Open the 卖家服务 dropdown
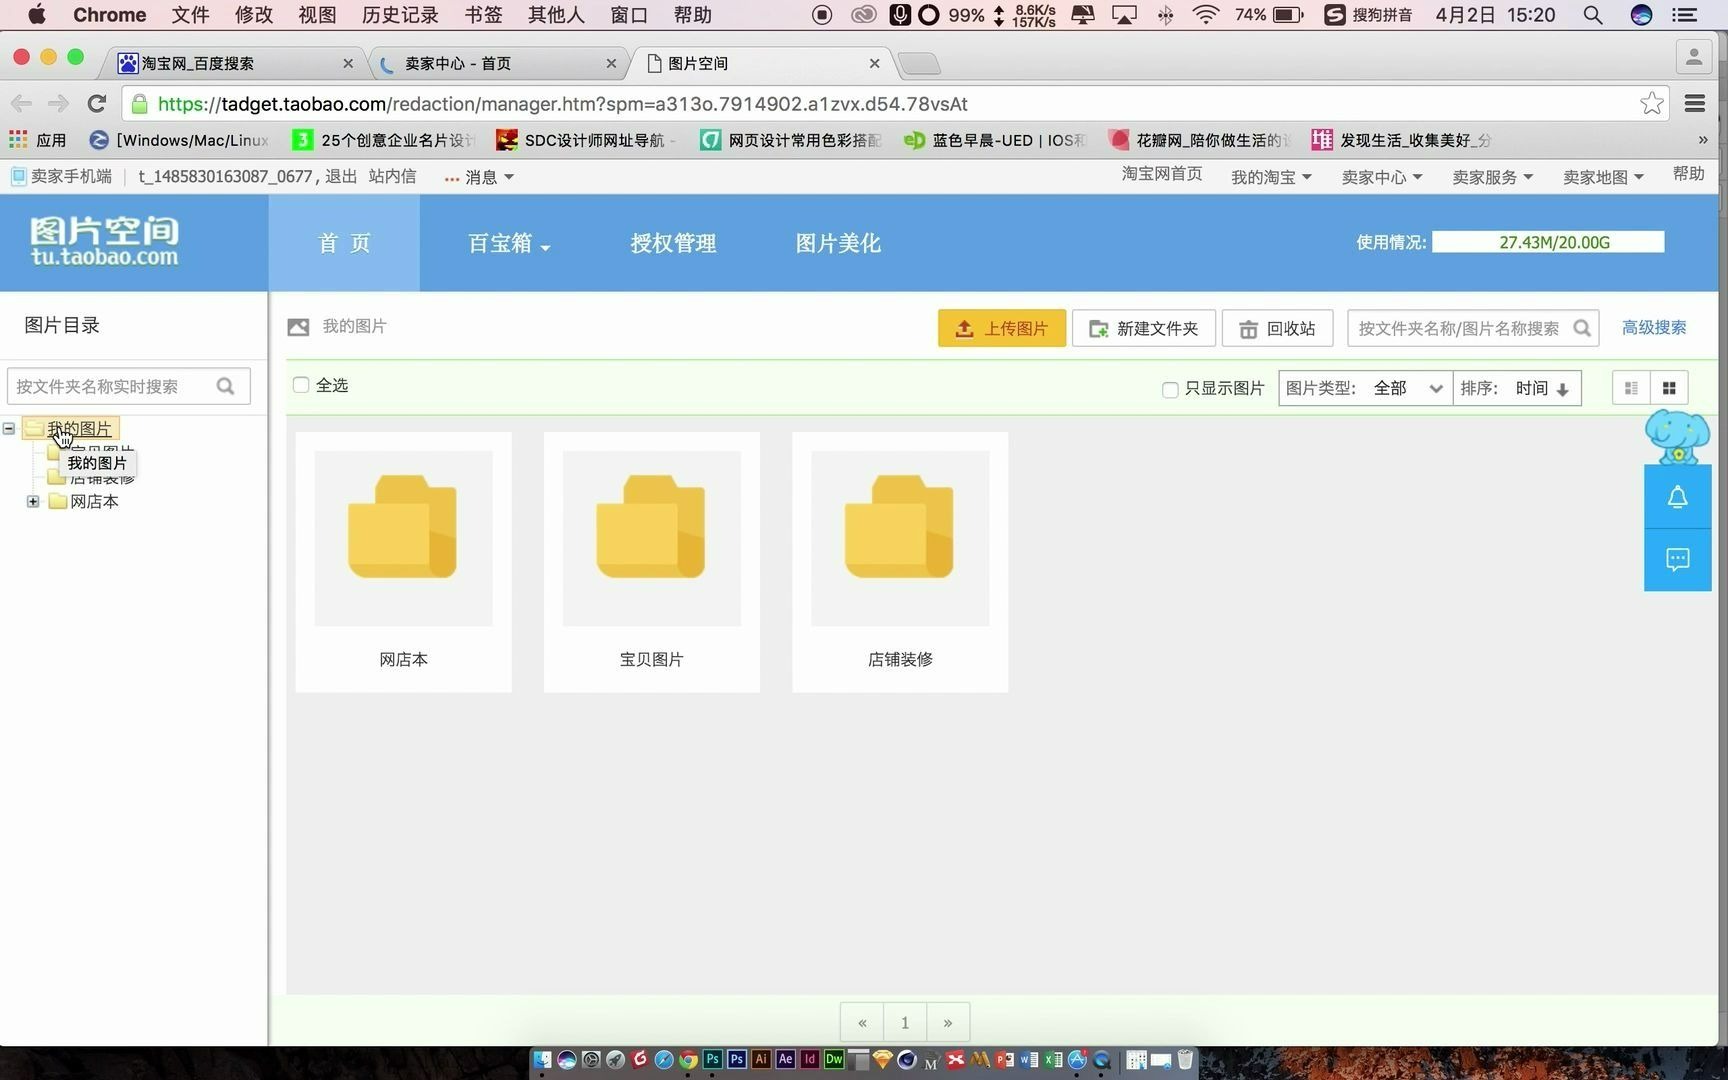The width and height of the screenshot is (1728, 1080). [1493, 177]
